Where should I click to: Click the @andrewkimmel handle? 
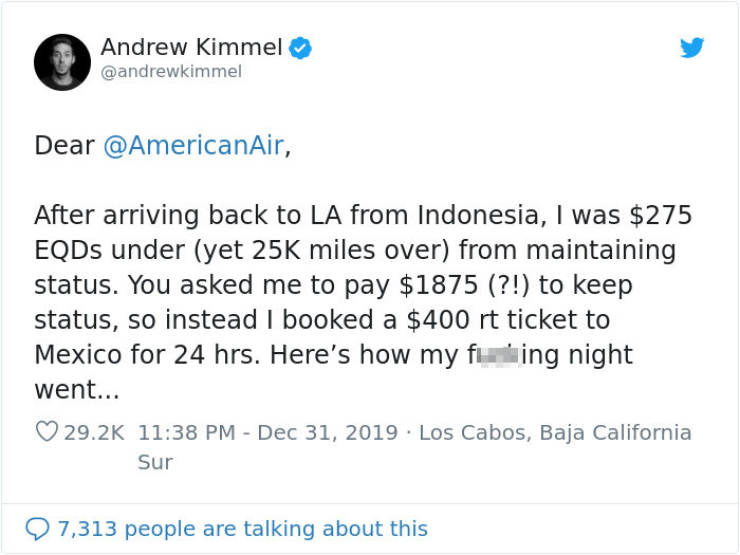coord(171,72)
